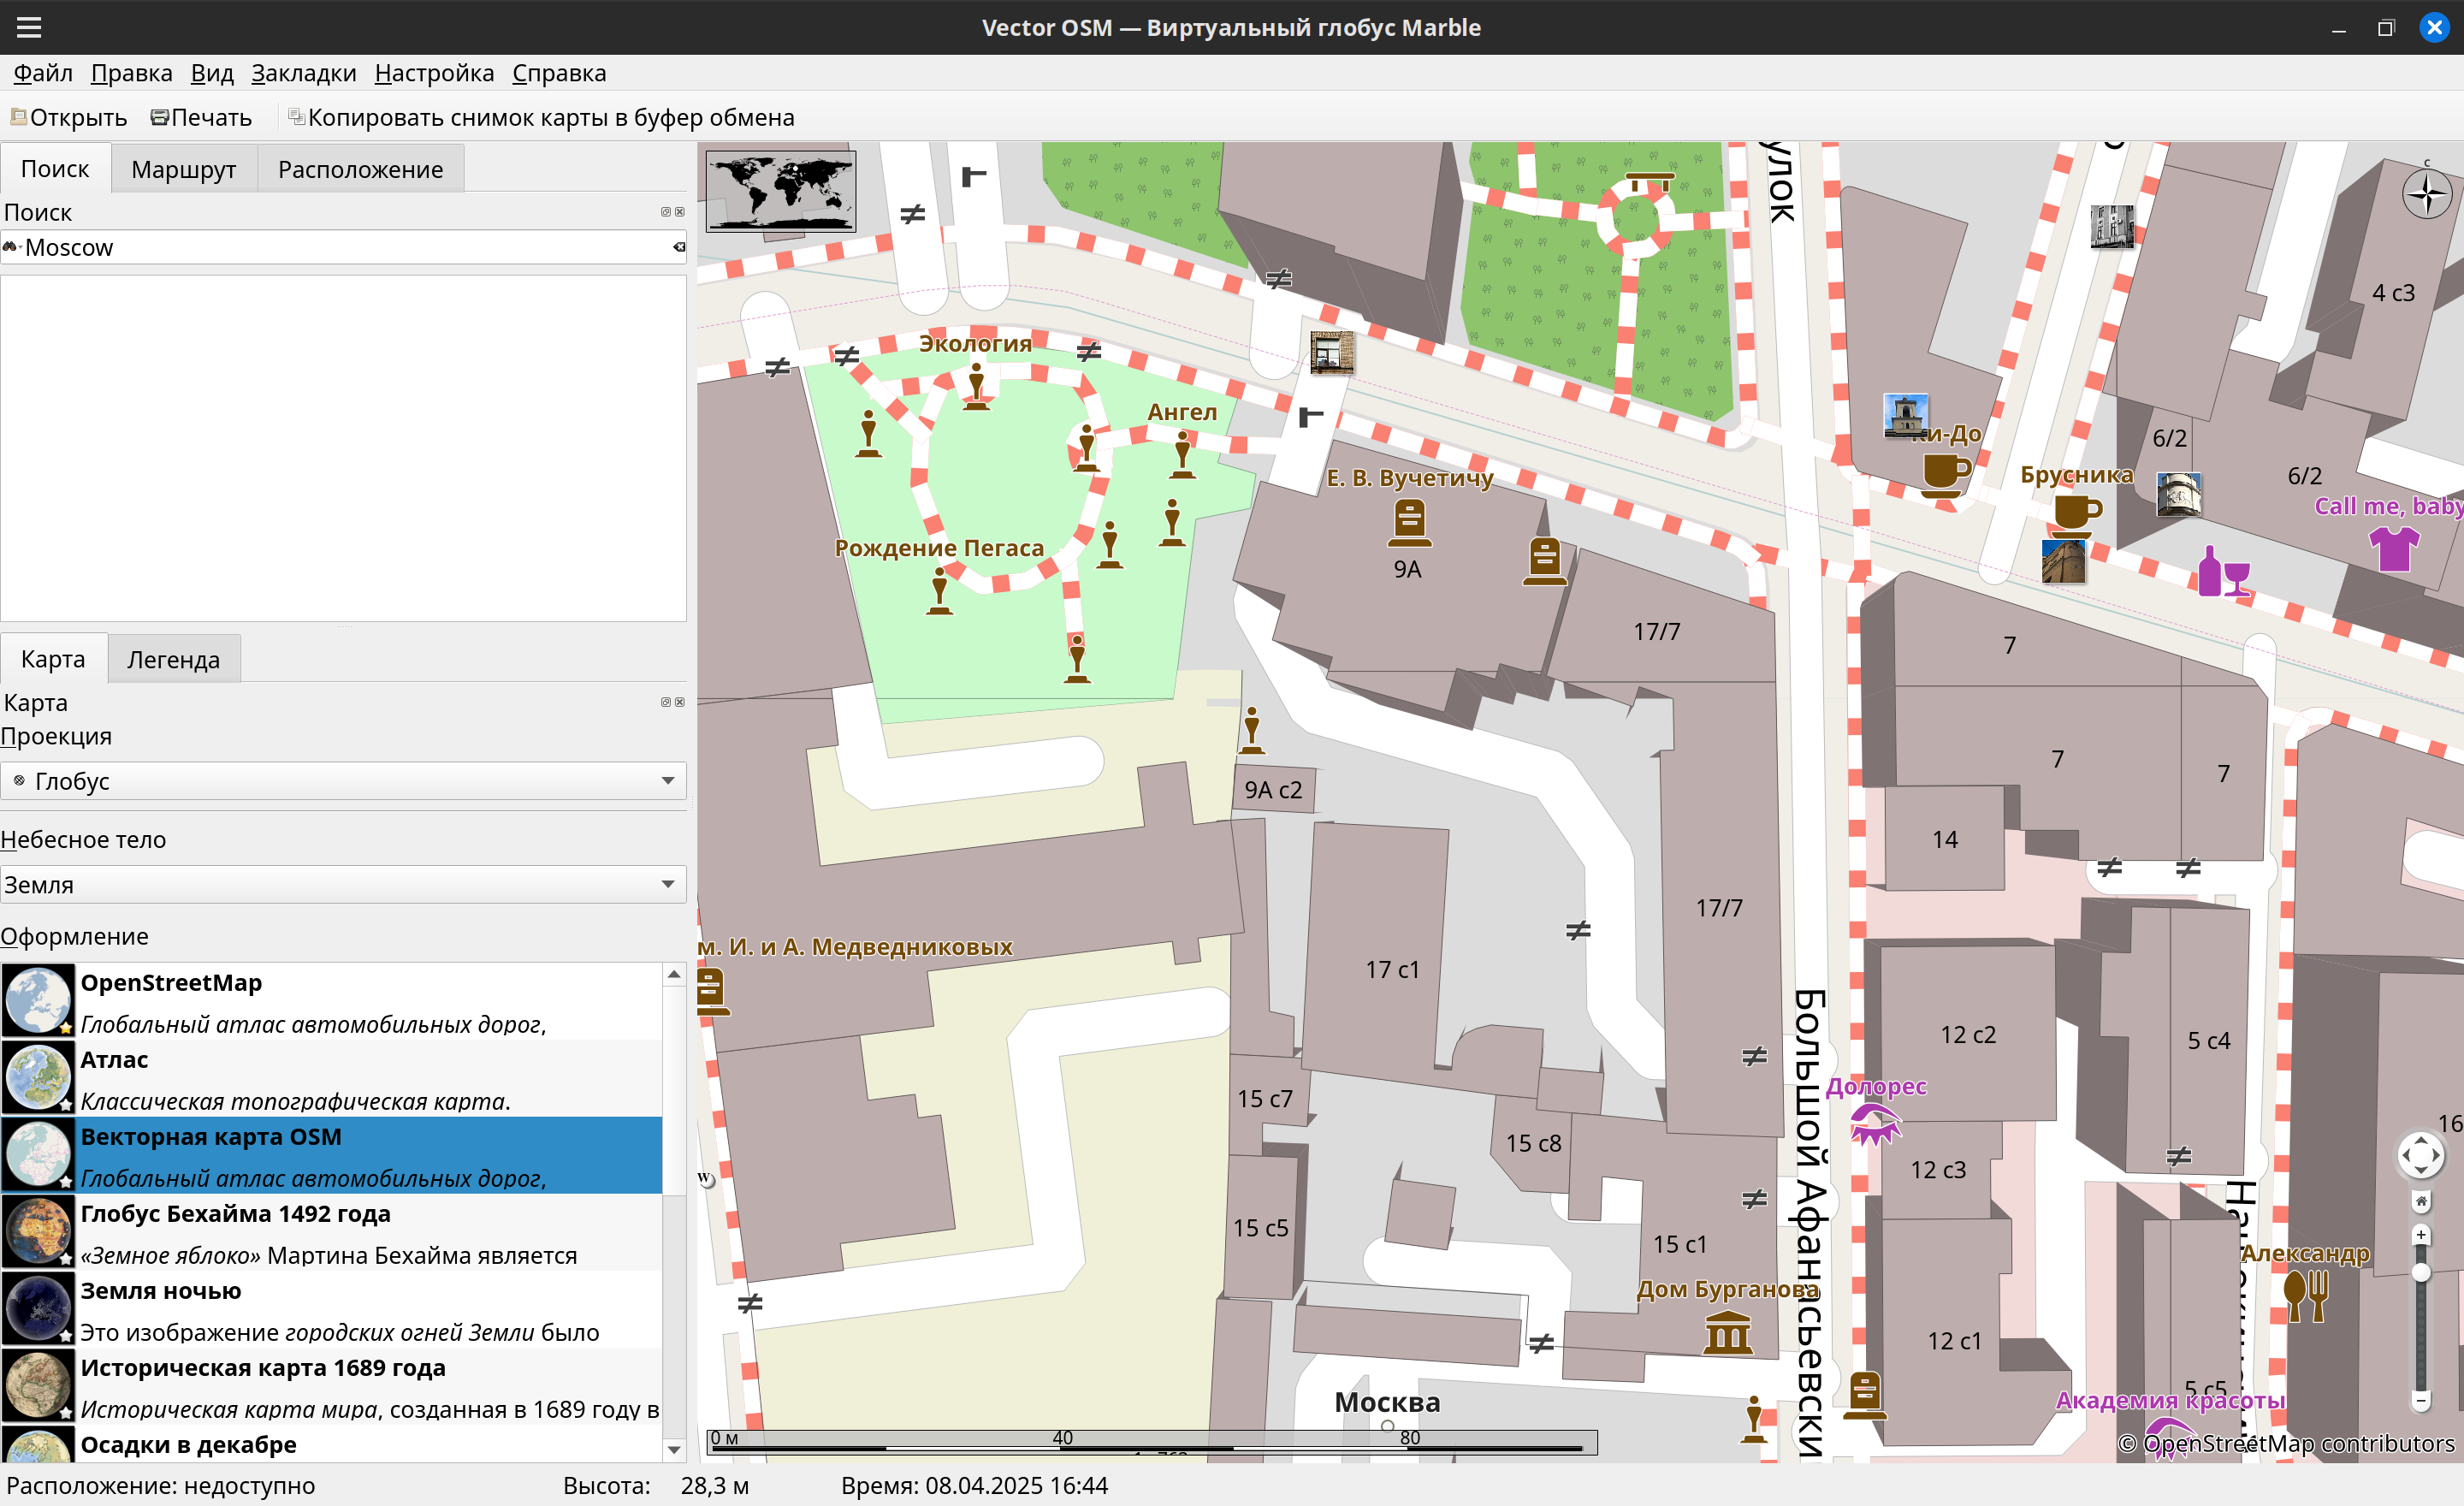Click the Call me, baby clothing shop icon
The width and height of the screenshot is (2464, 1506).
coord(2393,548)
